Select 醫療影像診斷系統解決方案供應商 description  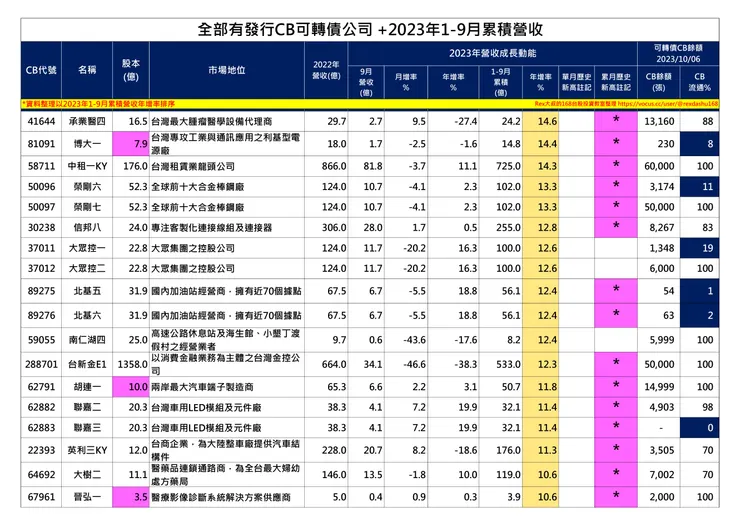[x=221, y=497]
